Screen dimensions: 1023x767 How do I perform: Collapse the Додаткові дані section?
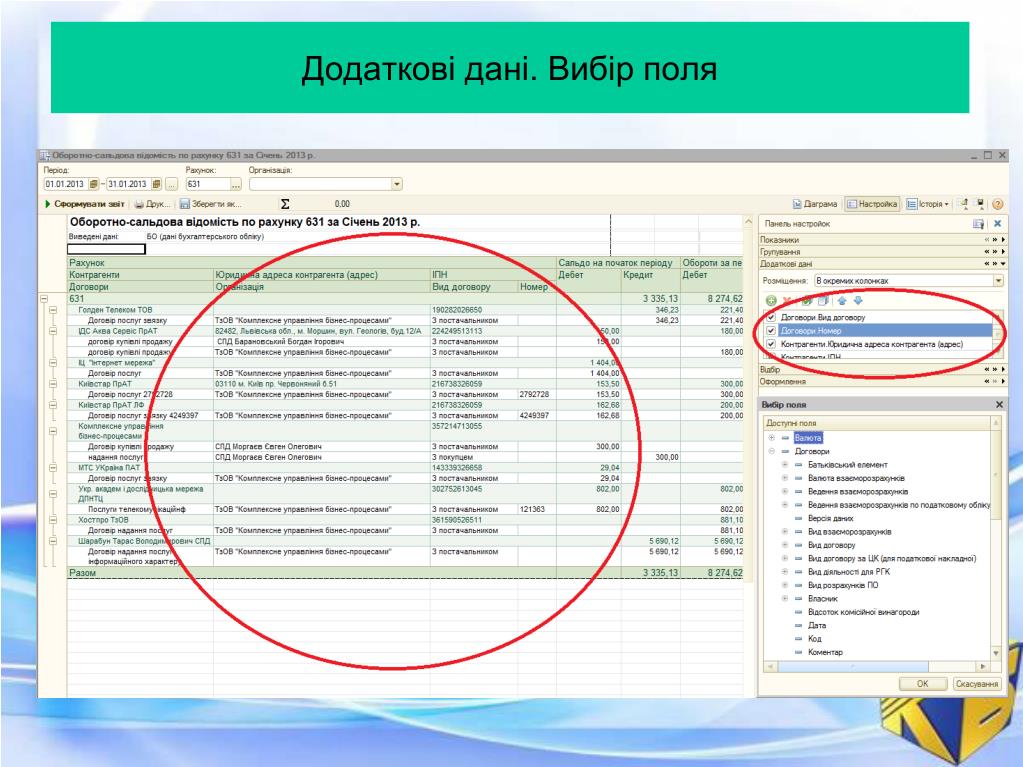(x=1003, y=263)
